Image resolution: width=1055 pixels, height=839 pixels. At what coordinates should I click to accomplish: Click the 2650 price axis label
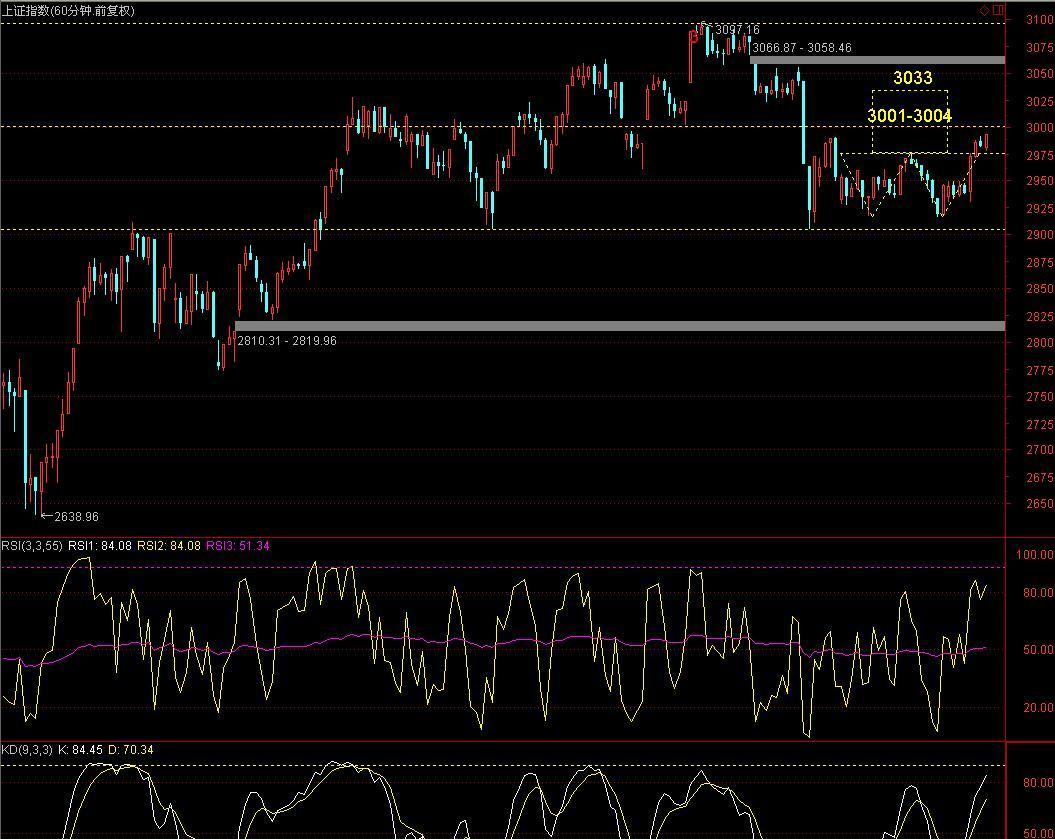click(1039, 503)
